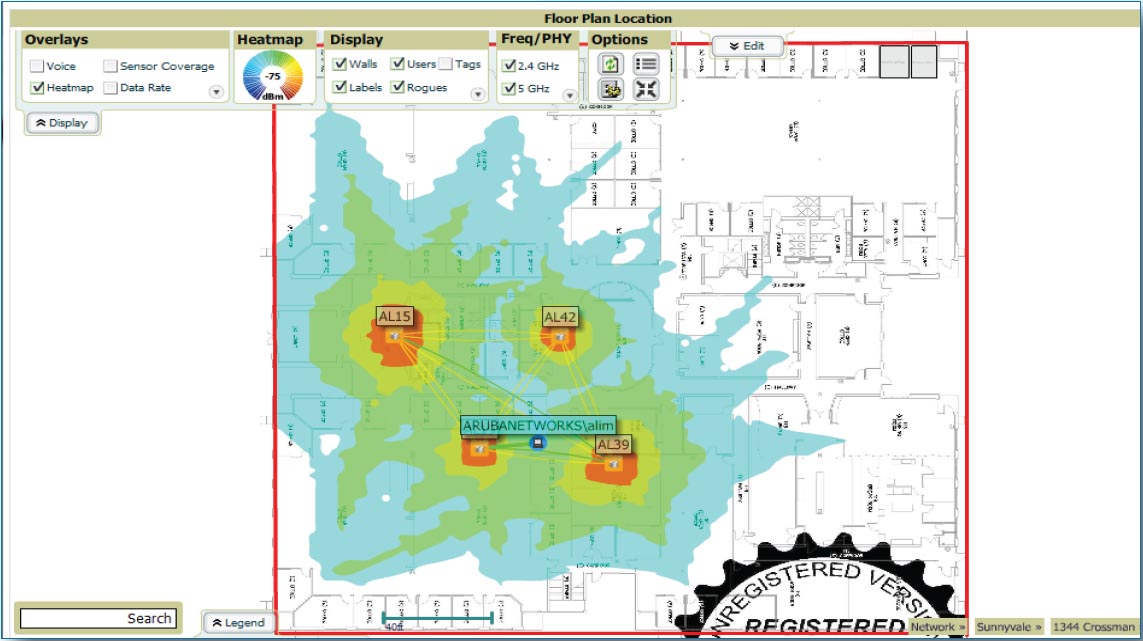
Task: Click the Overlays panel header
Action: coord(125,39)
